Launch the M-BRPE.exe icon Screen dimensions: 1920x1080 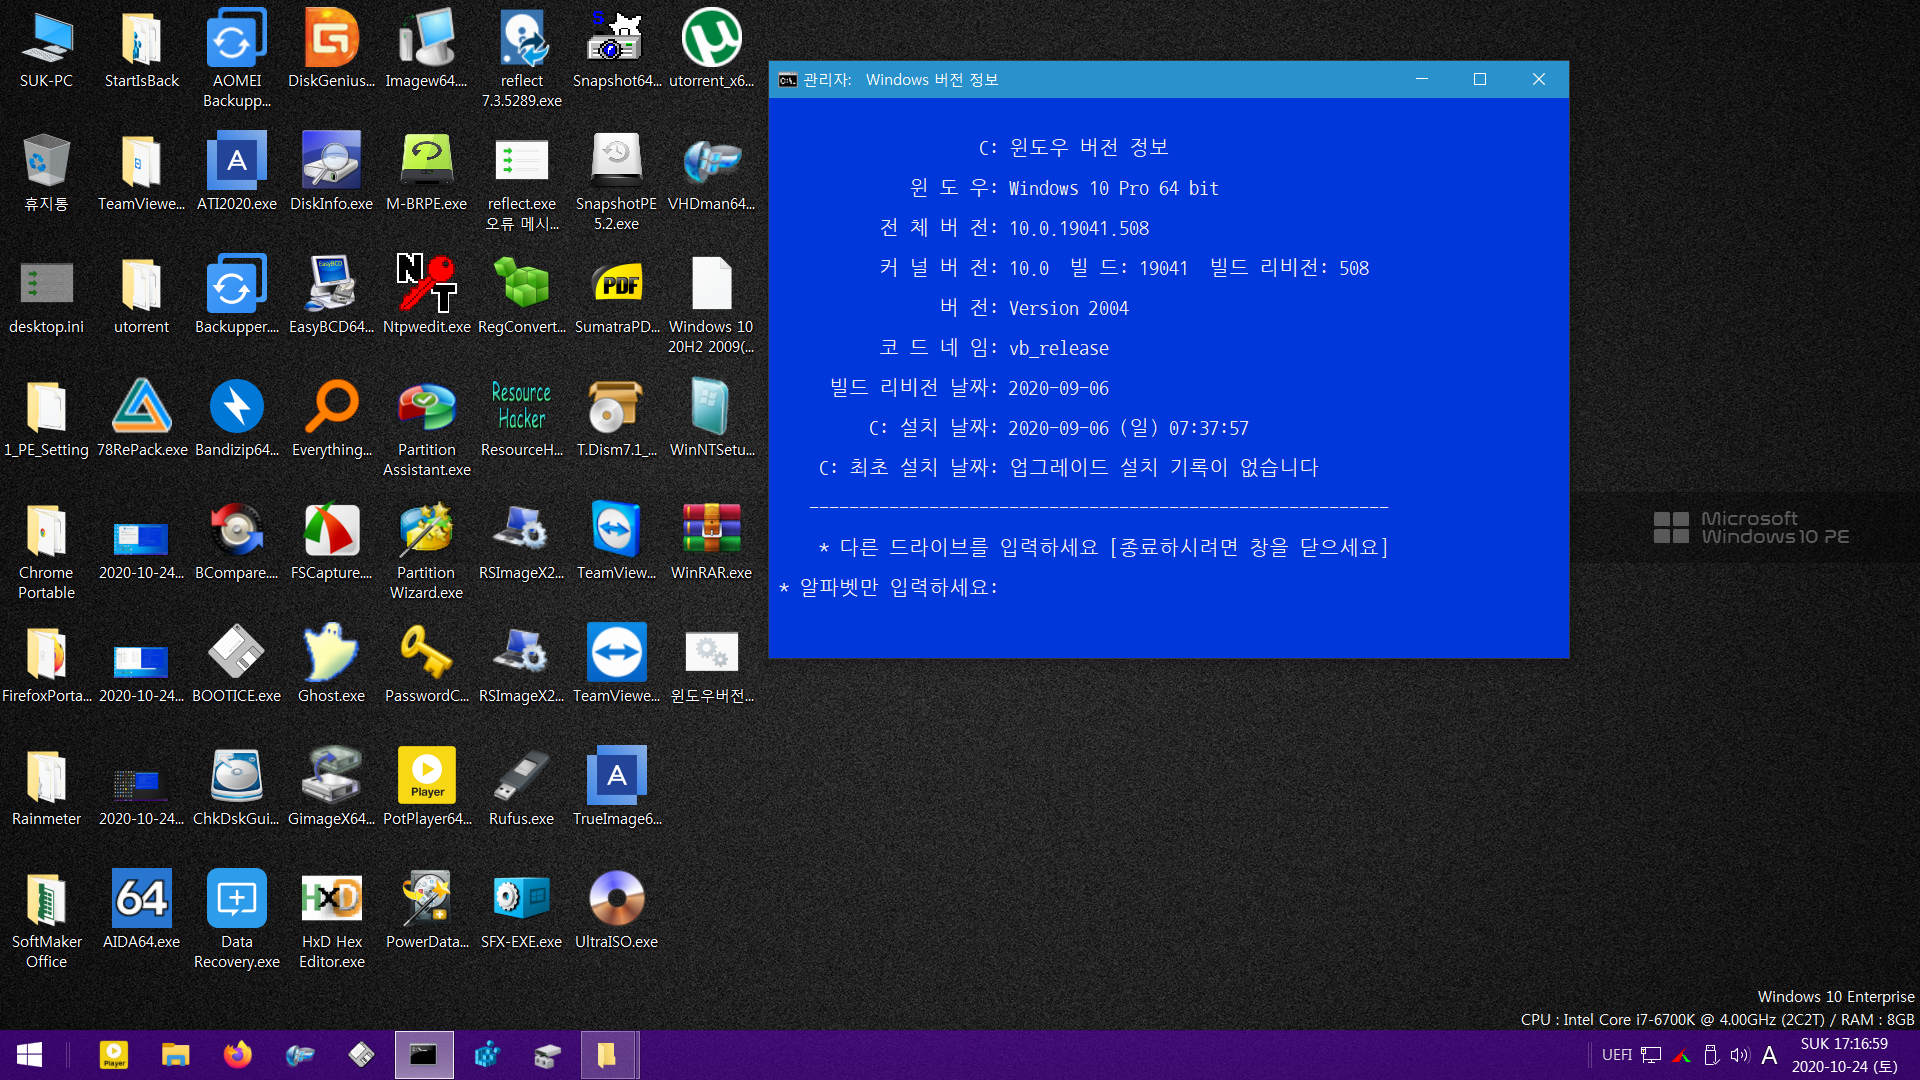[x=426, y=172]
